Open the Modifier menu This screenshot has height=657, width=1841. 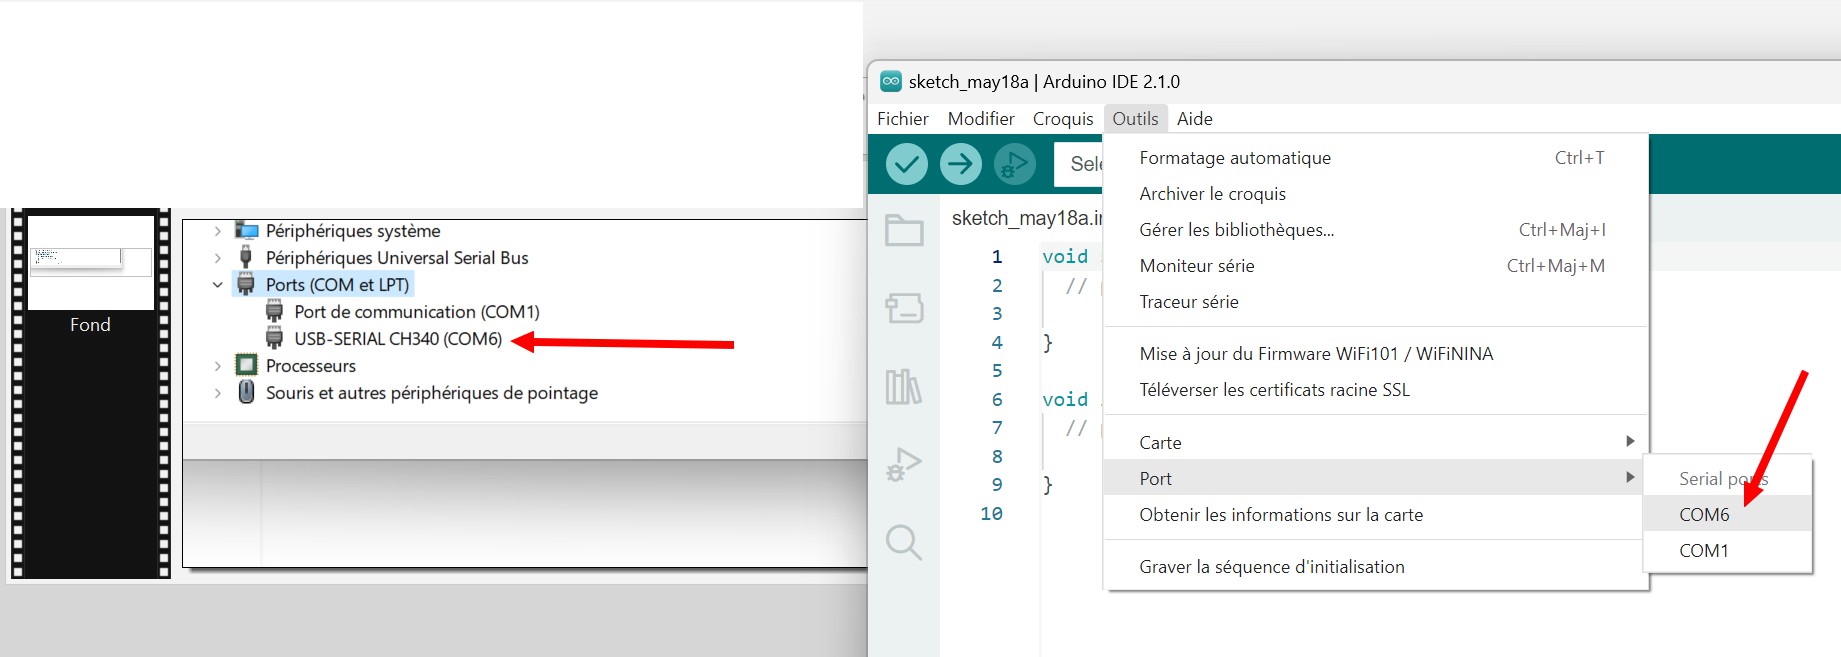pyautogui.click(x=981, y=118)
